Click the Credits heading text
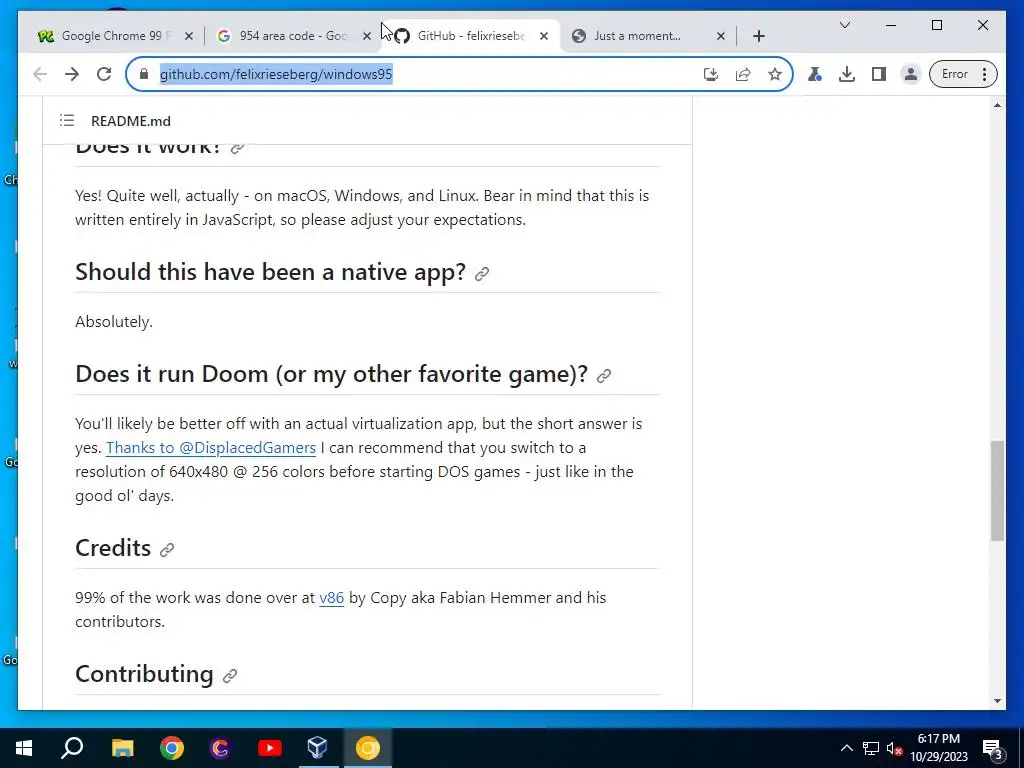The width and height of the screenshot is (1024, 768). click(113, 548)
